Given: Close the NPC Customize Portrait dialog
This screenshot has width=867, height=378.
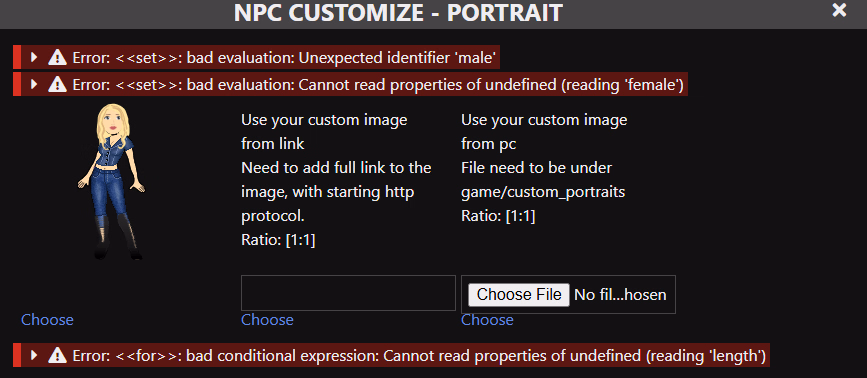Looking at the screenshot, I should coord(839,10).
